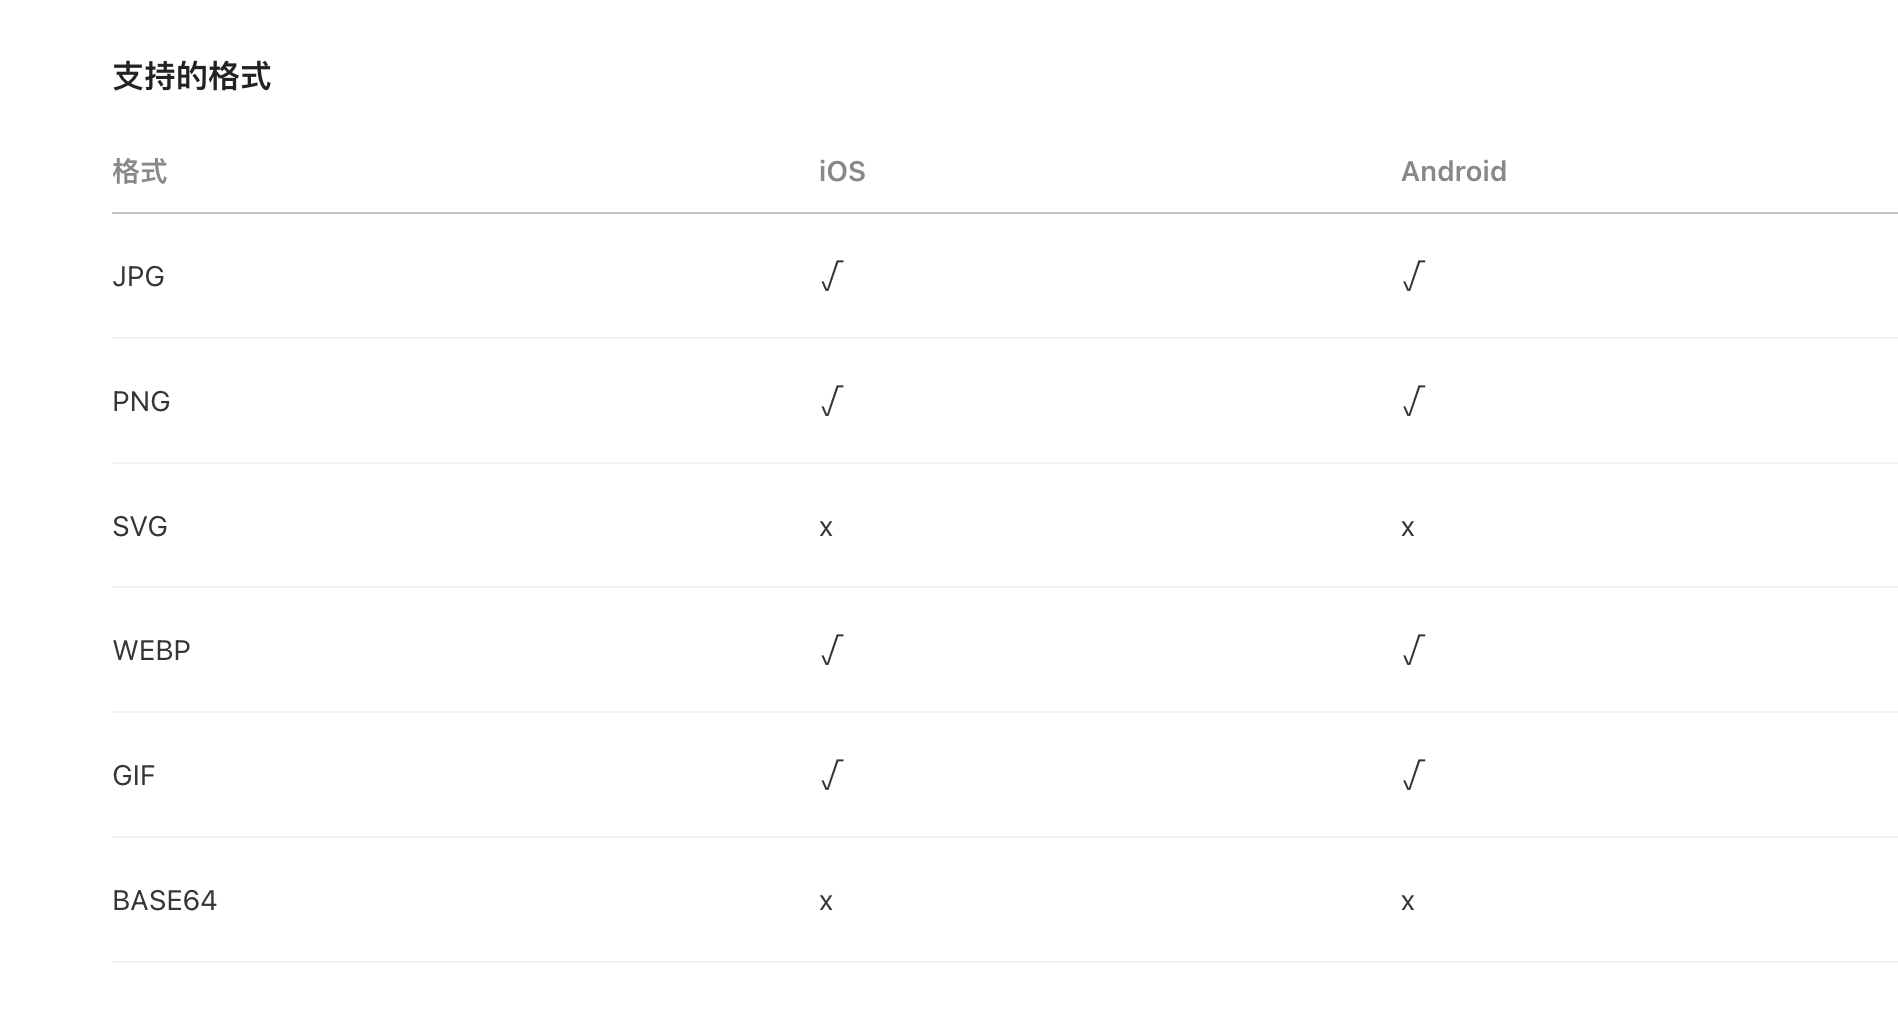Viewport: 1898px width, 1030px height.
Task: Click the Android check mark for PNG
Action: (1413, 401)
